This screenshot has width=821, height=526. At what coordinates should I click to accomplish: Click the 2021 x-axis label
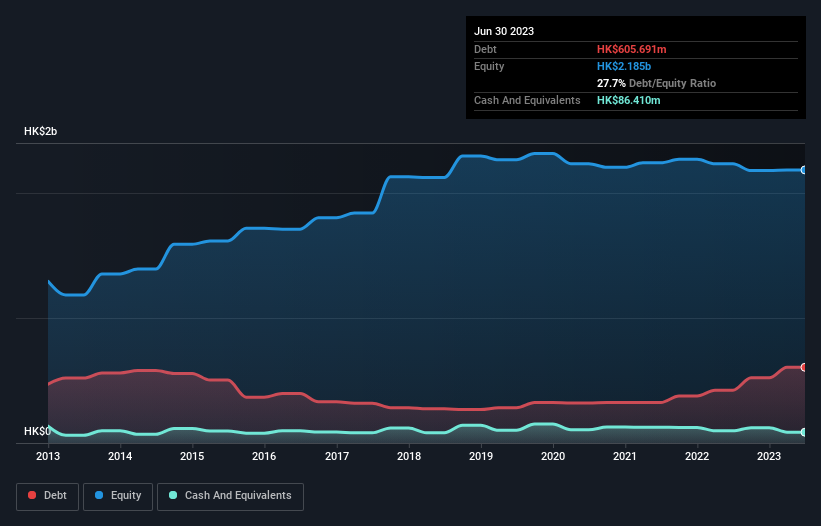click(625, 456)
